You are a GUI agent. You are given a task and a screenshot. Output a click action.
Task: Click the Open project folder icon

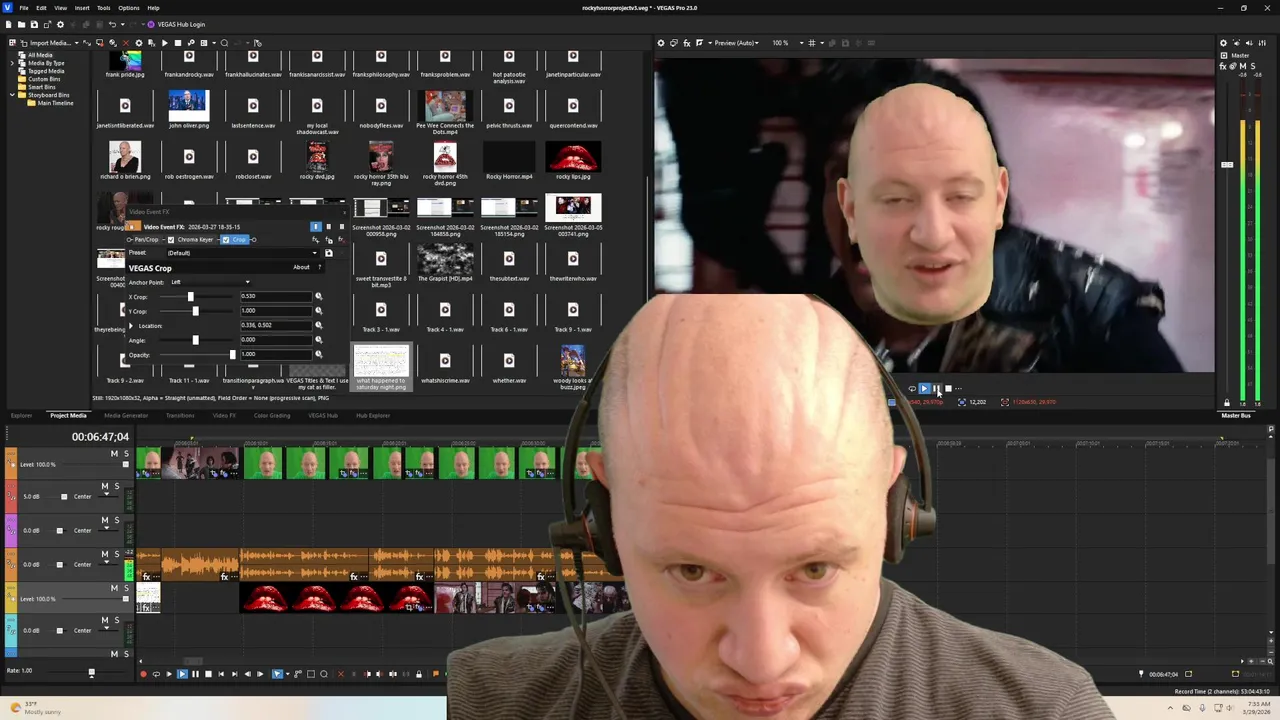[x=22, y=24]
